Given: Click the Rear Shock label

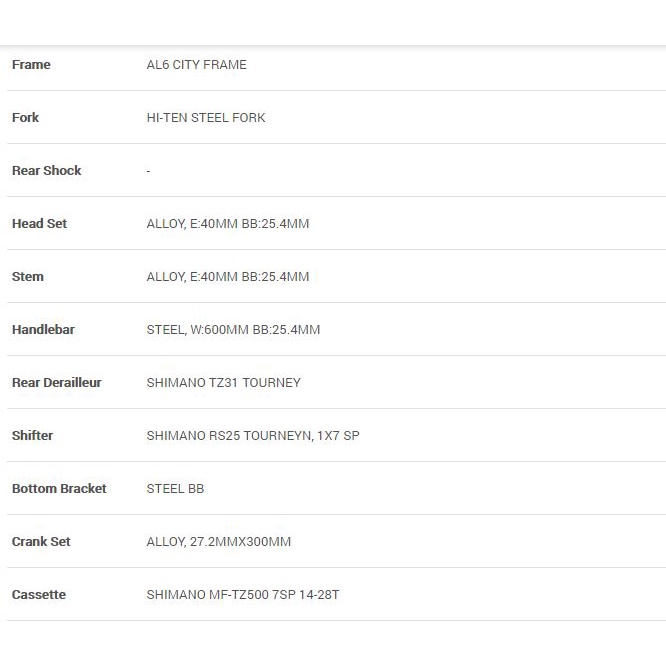Looking at the screenshot, I should point(47,171).
